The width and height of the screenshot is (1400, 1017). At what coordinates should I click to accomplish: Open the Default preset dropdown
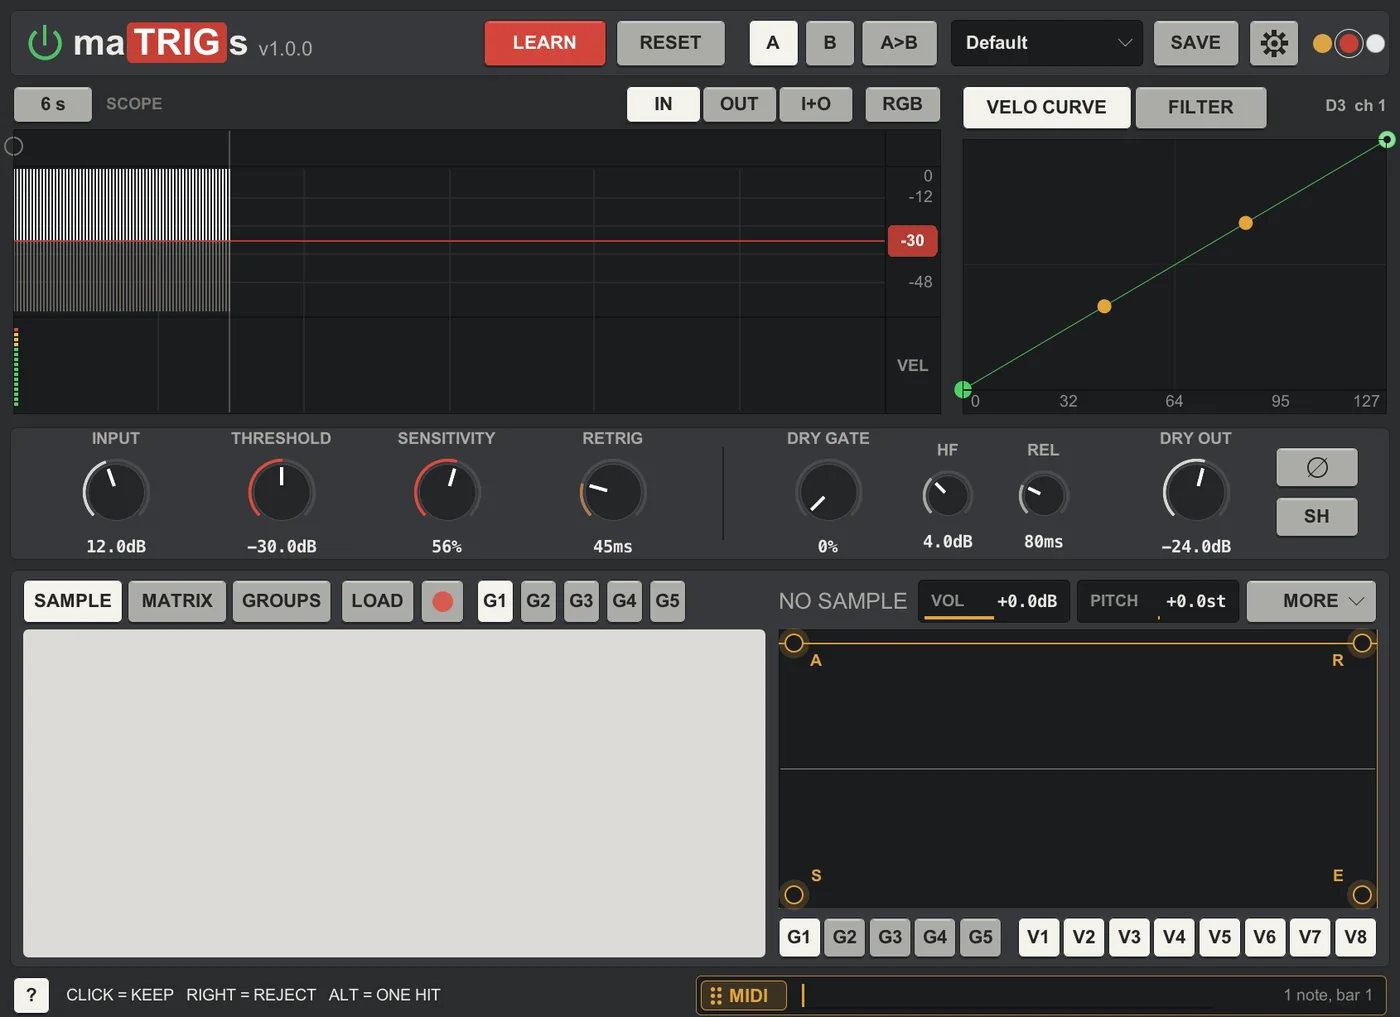[1047, 43]
